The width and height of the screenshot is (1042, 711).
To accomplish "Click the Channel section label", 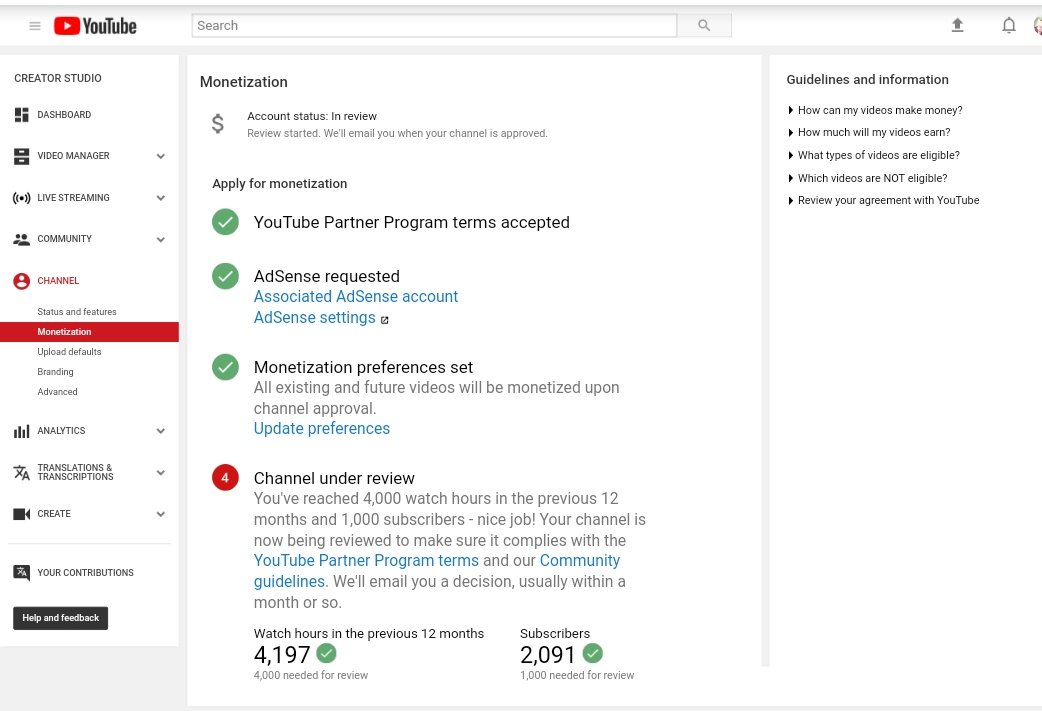I will (x=58, y=281).
